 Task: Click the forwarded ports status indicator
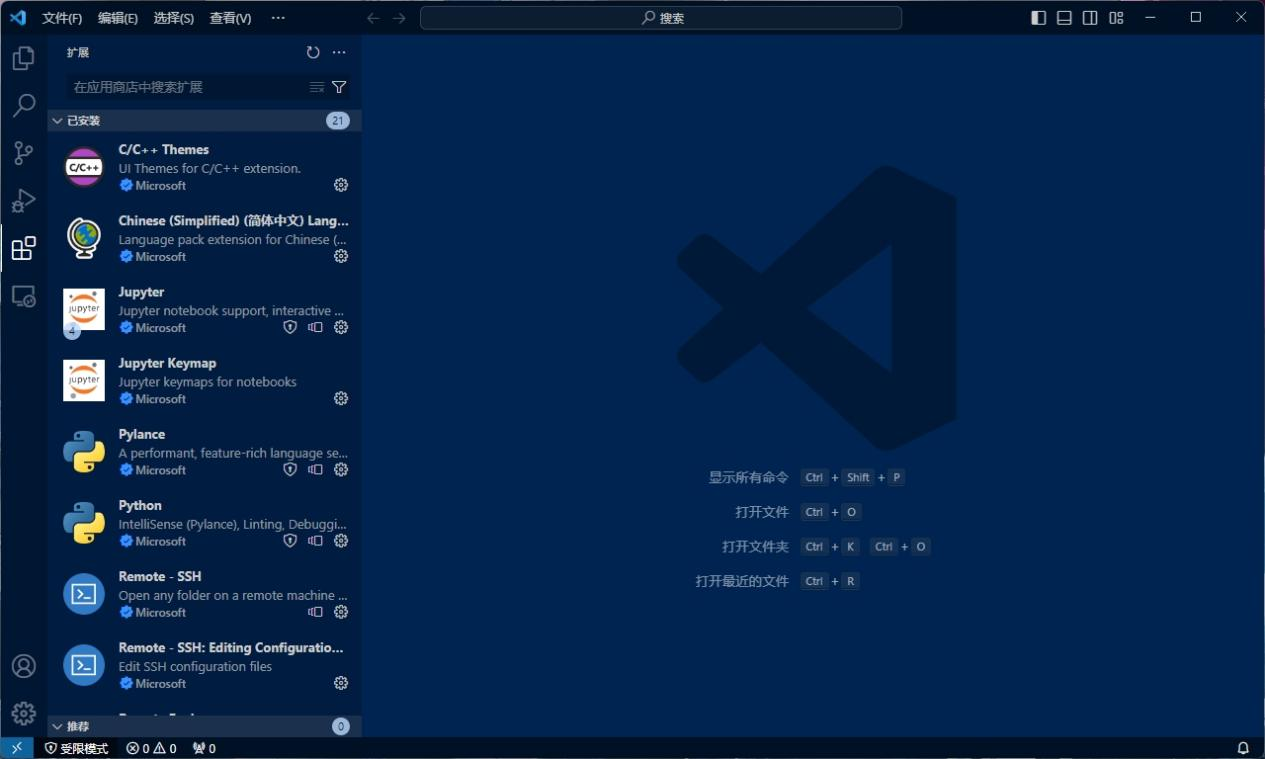click(x=204, y=748)
